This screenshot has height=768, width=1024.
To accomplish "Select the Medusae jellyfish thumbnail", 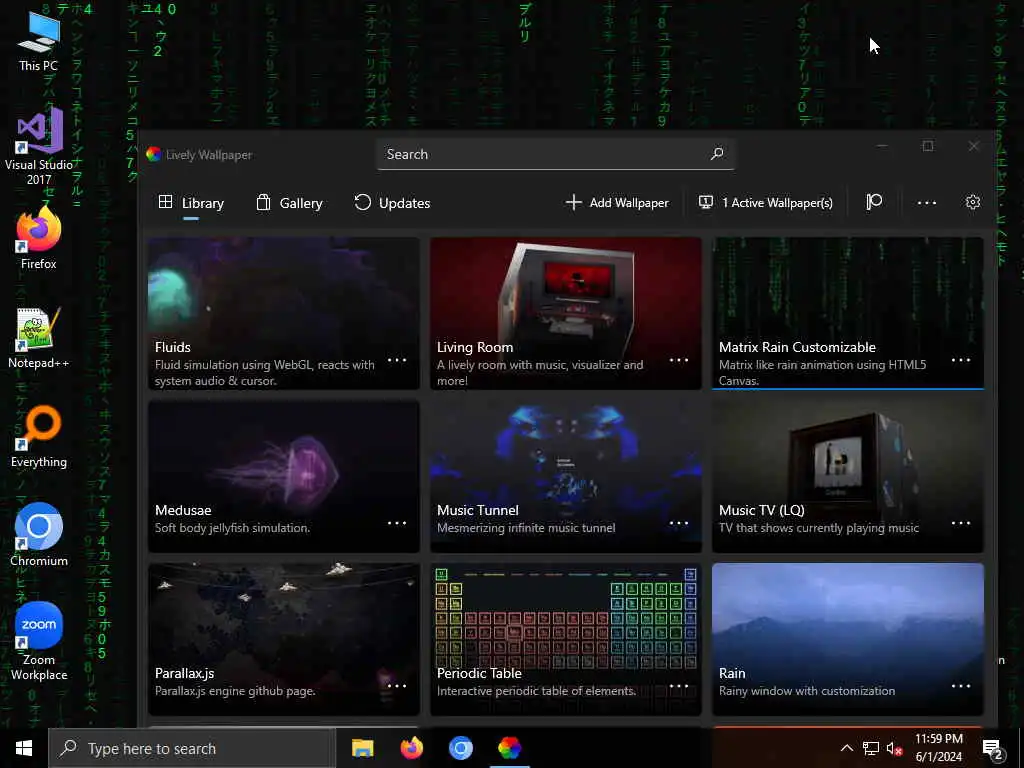I will tap(283, 476).
